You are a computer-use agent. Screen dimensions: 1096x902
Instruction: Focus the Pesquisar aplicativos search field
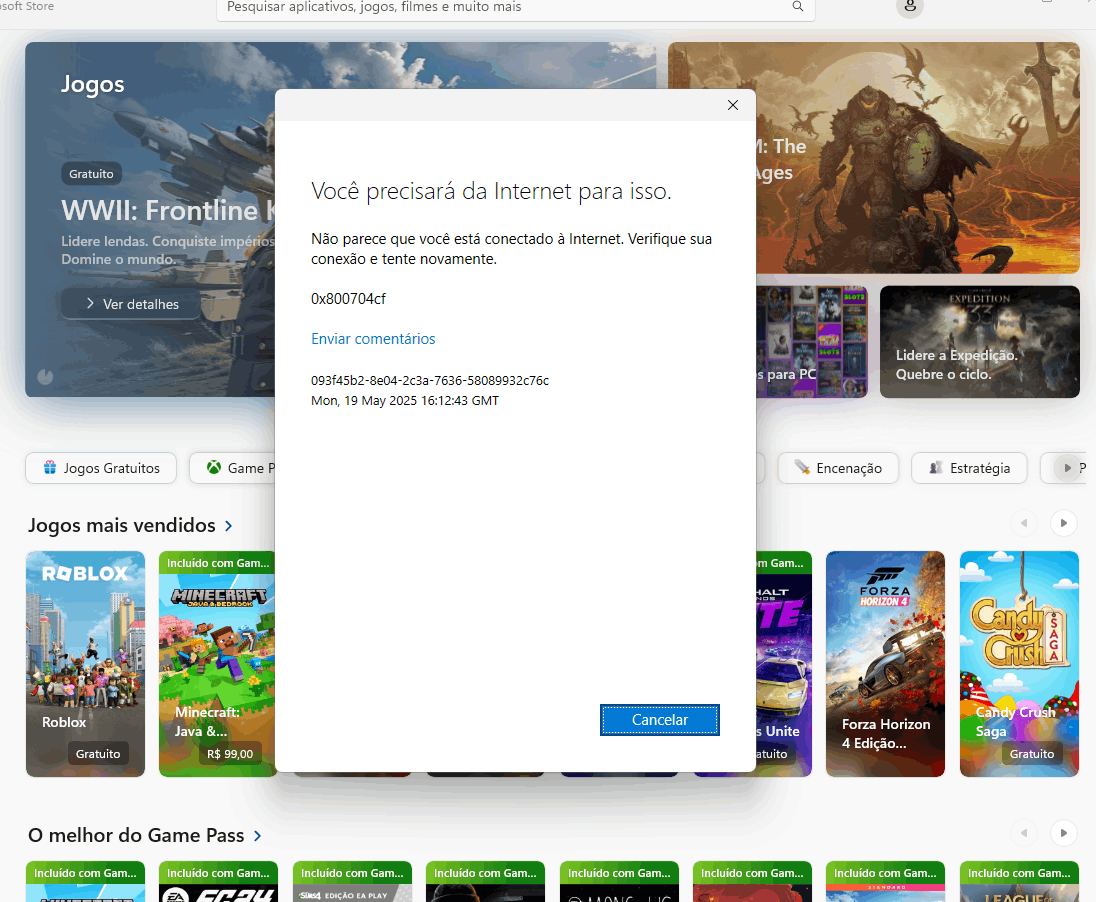pyautogui.click(x=516, y=7)
